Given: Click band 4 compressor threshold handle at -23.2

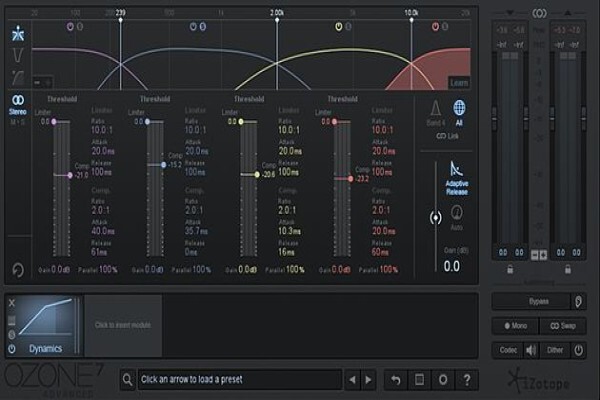Looking at the screenshot, I should [x=351, y=179].
